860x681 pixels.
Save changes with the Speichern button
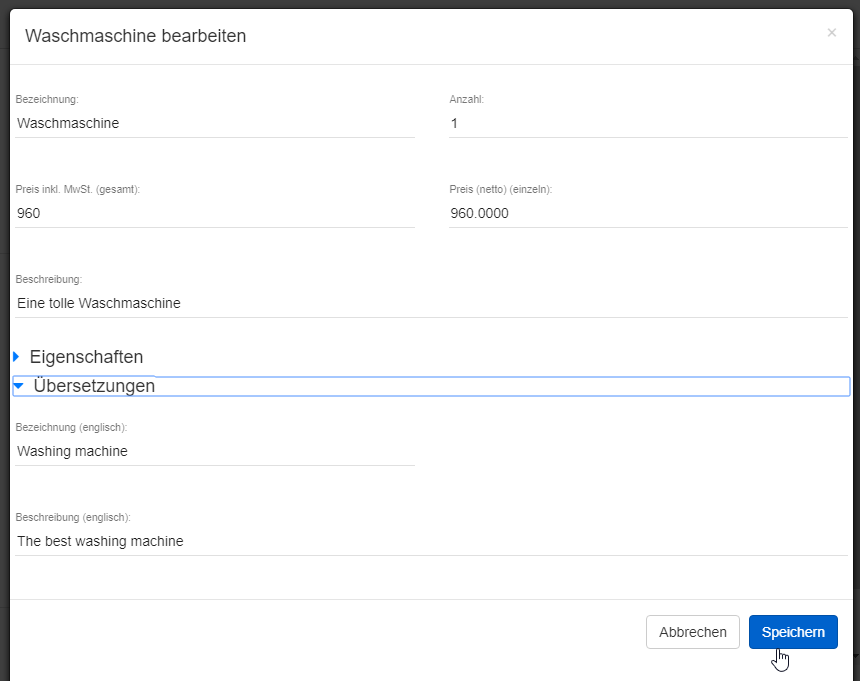tap(793, 632)
